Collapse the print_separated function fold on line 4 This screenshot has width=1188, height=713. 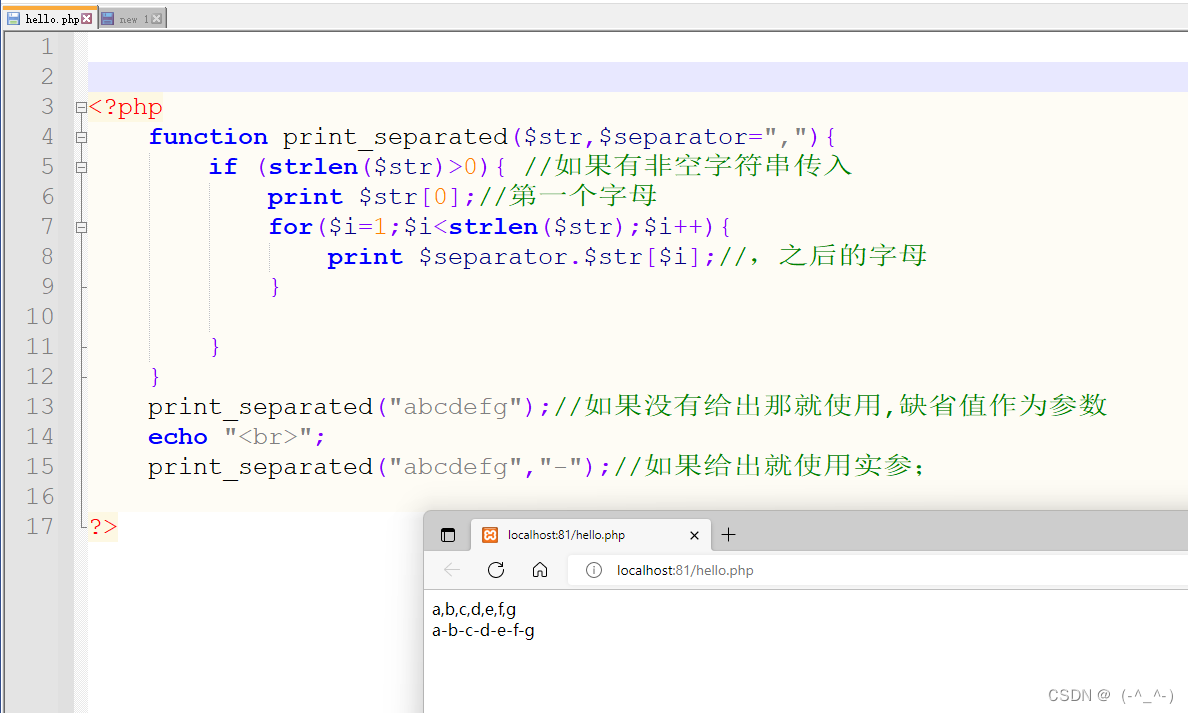click(x=80, y=137)
